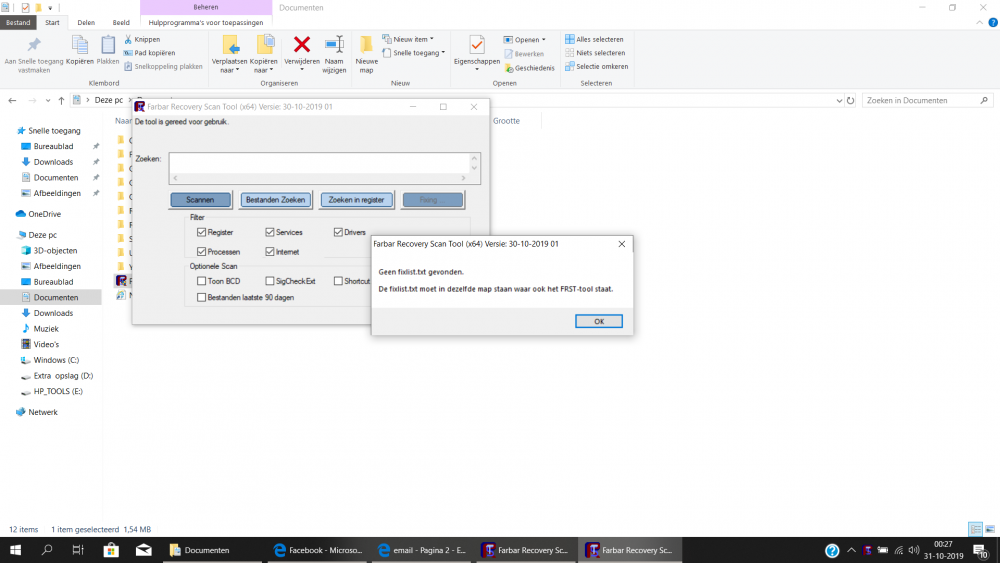
Task: Click Pad kopiëren in the ribbon
Action: point(149,53)
